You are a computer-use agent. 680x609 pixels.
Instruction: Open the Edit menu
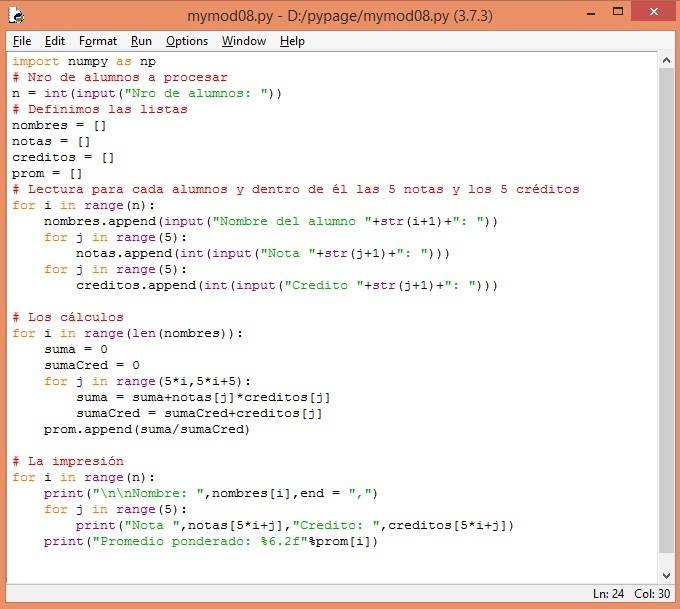click(x=55, y=41)
